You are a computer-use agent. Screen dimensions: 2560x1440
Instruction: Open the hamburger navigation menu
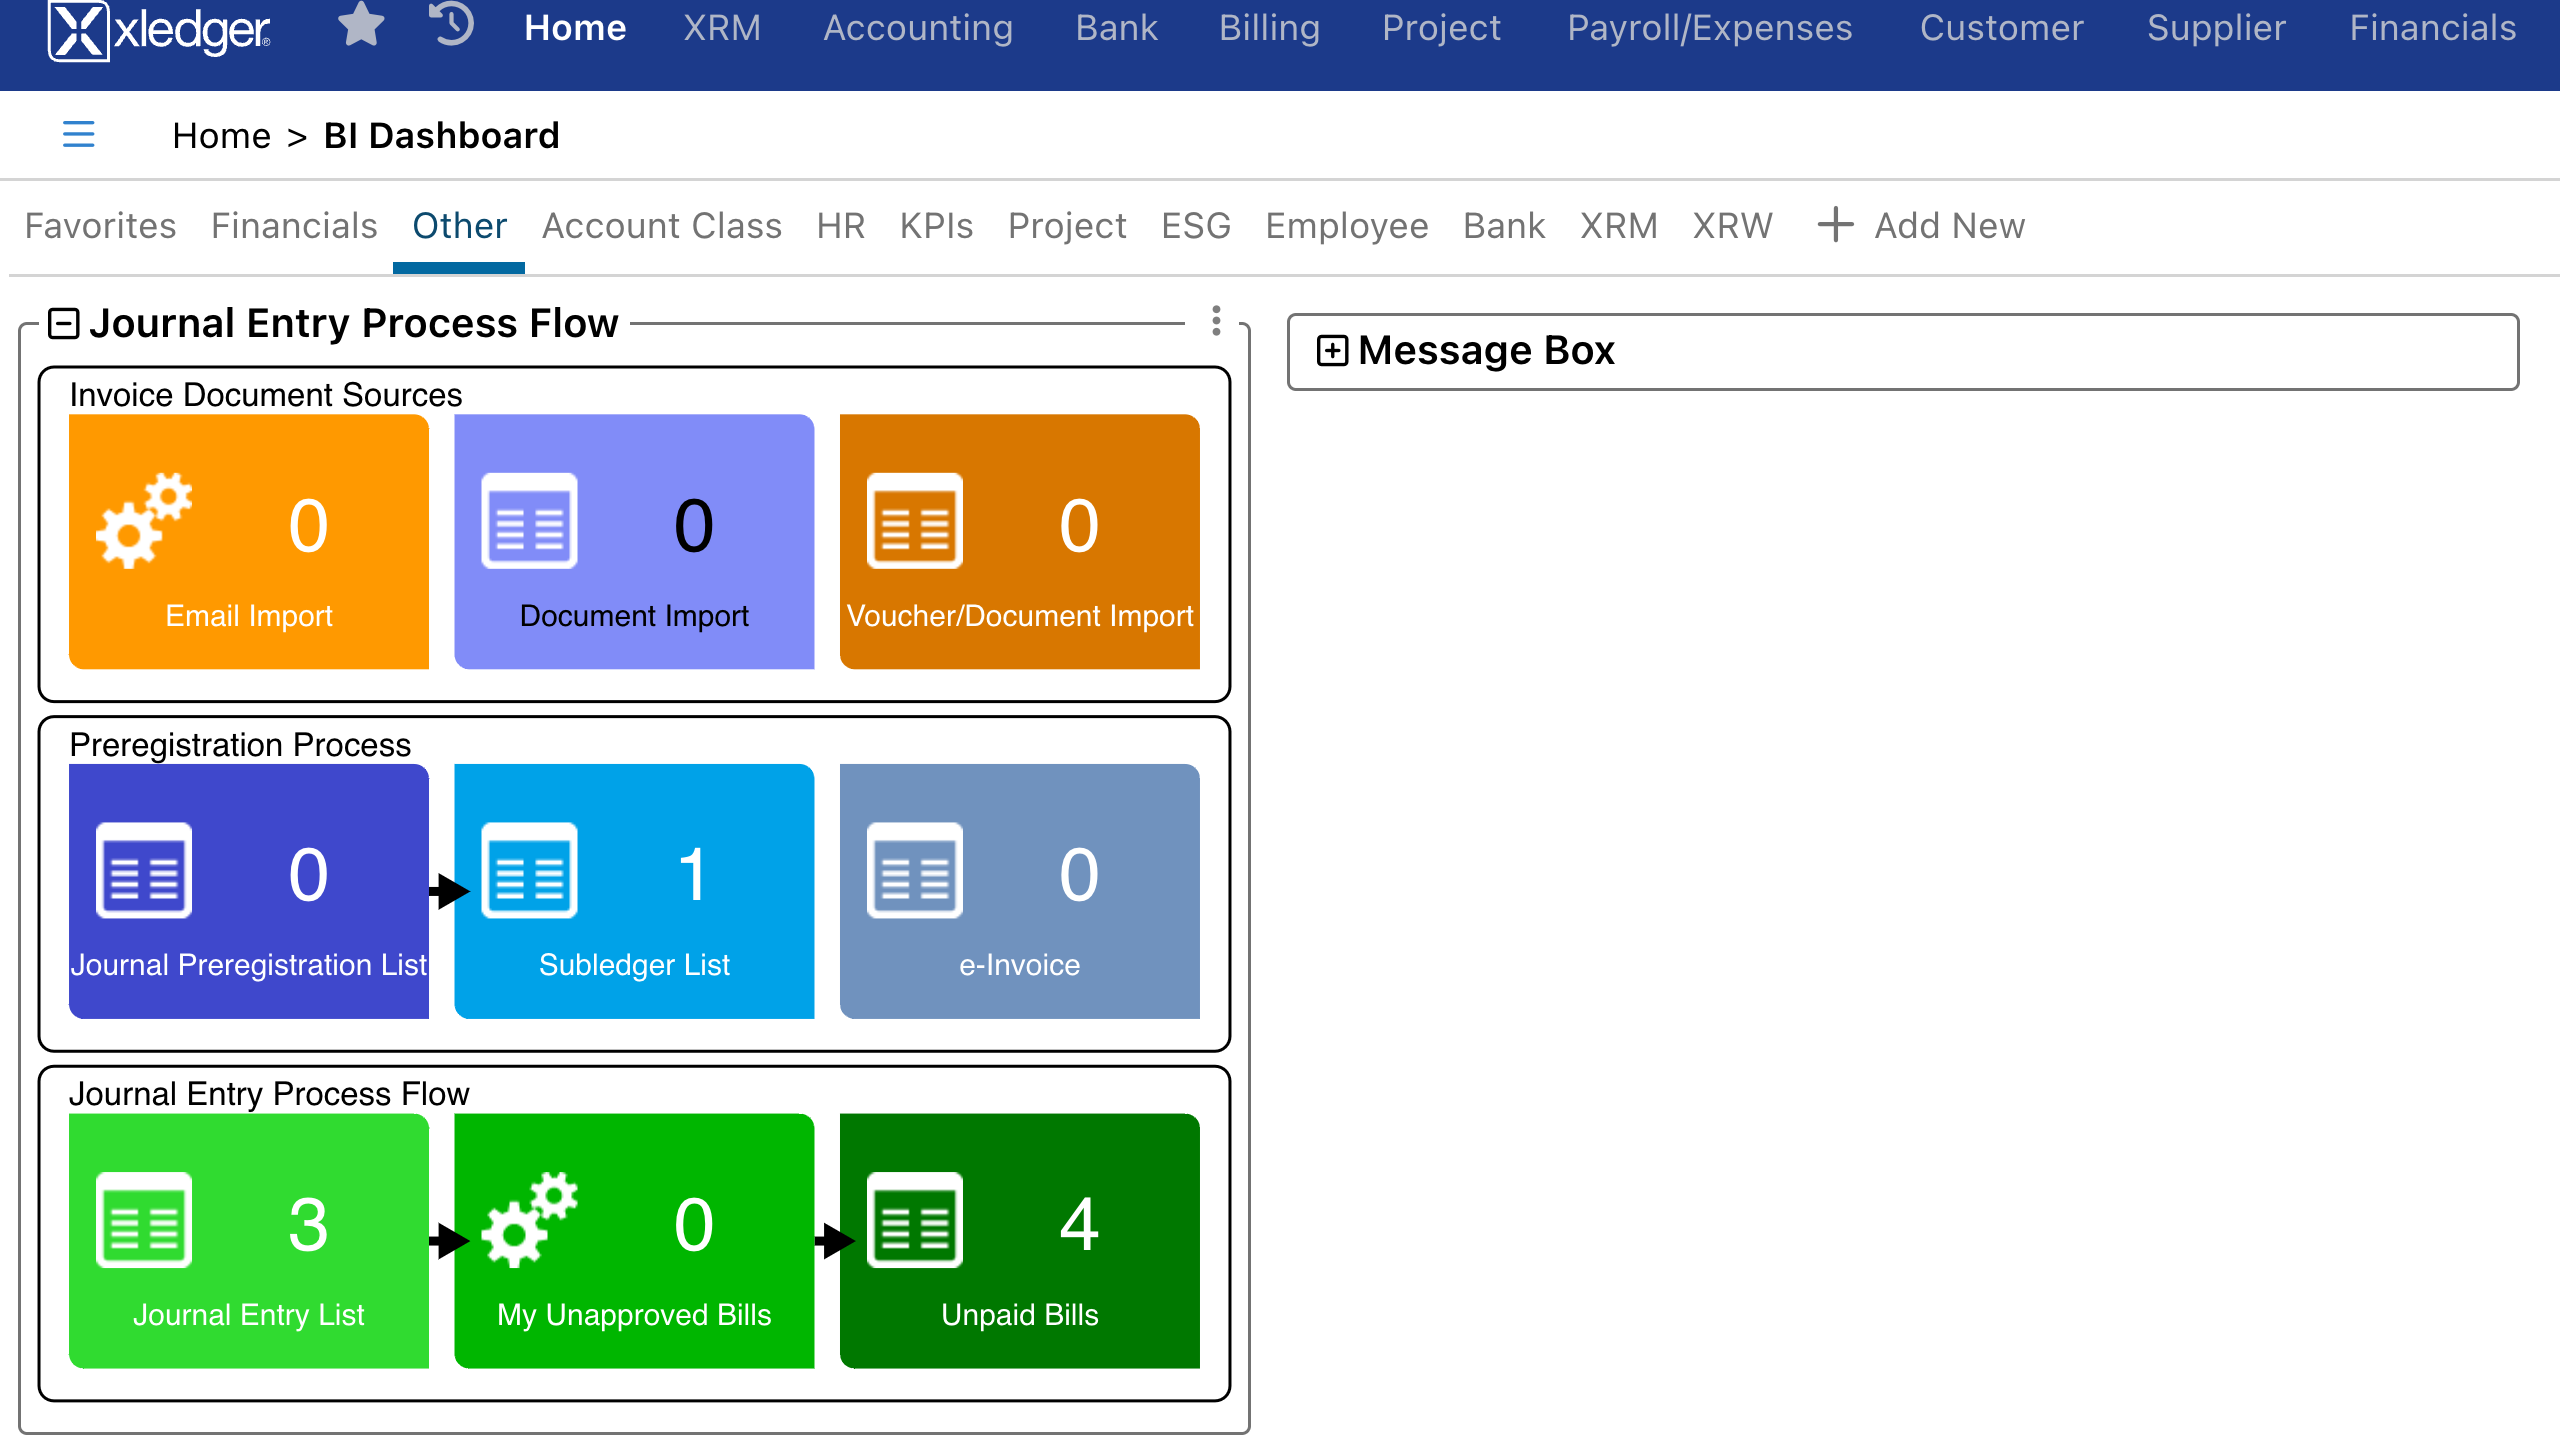pos(78,135)
